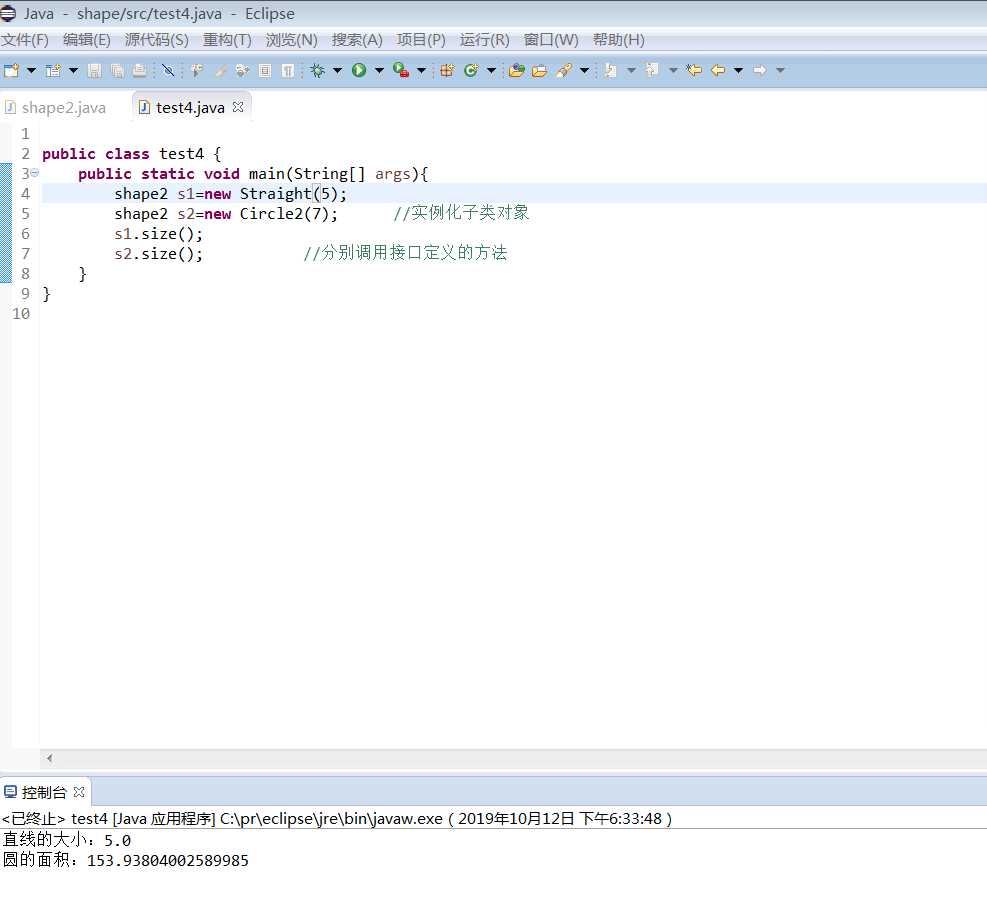Open the Next Annotation dropdown arrow

click(631, 71)
